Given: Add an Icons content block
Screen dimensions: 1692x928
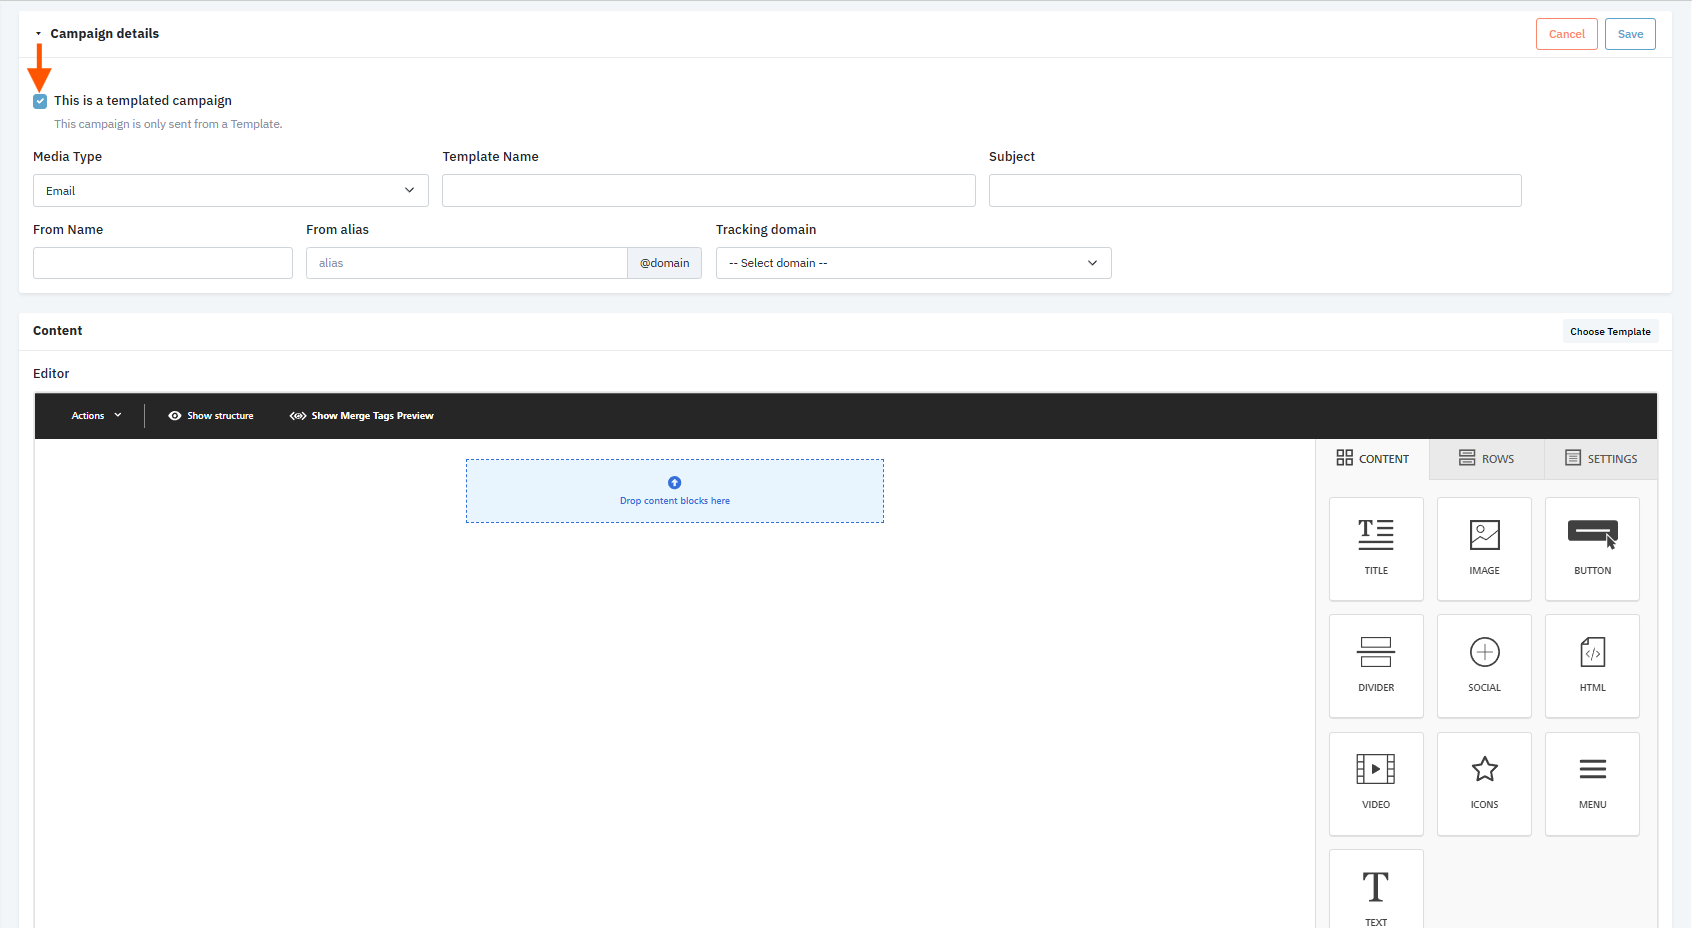Looking at the screenshot, I should pyautogui.click(x=1484, y=784).
